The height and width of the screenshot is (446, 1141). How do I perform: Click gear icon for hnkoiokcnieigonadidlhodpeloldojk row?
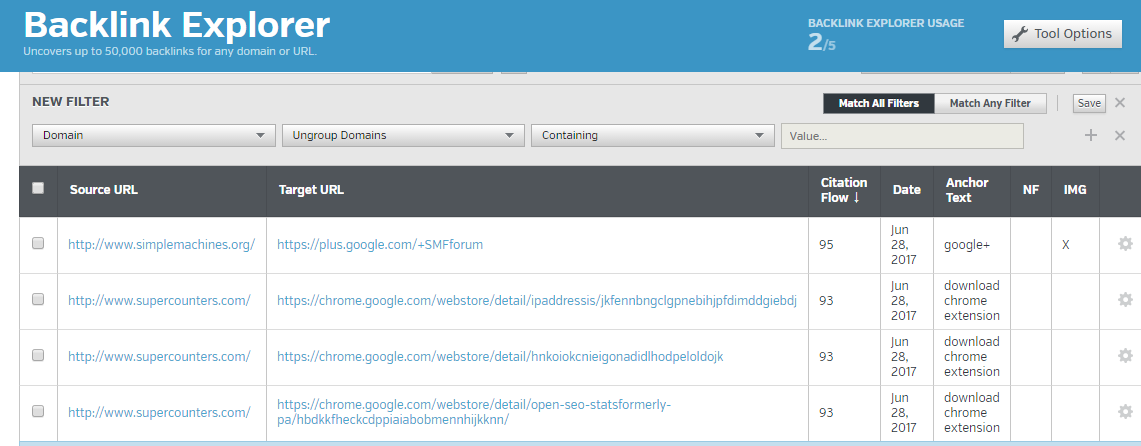tap(1125, 356)
